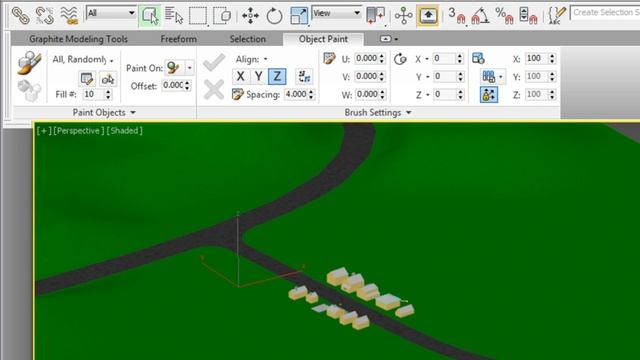Expand Brush Settings panel arrow
The width and height of the screenshot is (640, 360).
tap(409, 113)
